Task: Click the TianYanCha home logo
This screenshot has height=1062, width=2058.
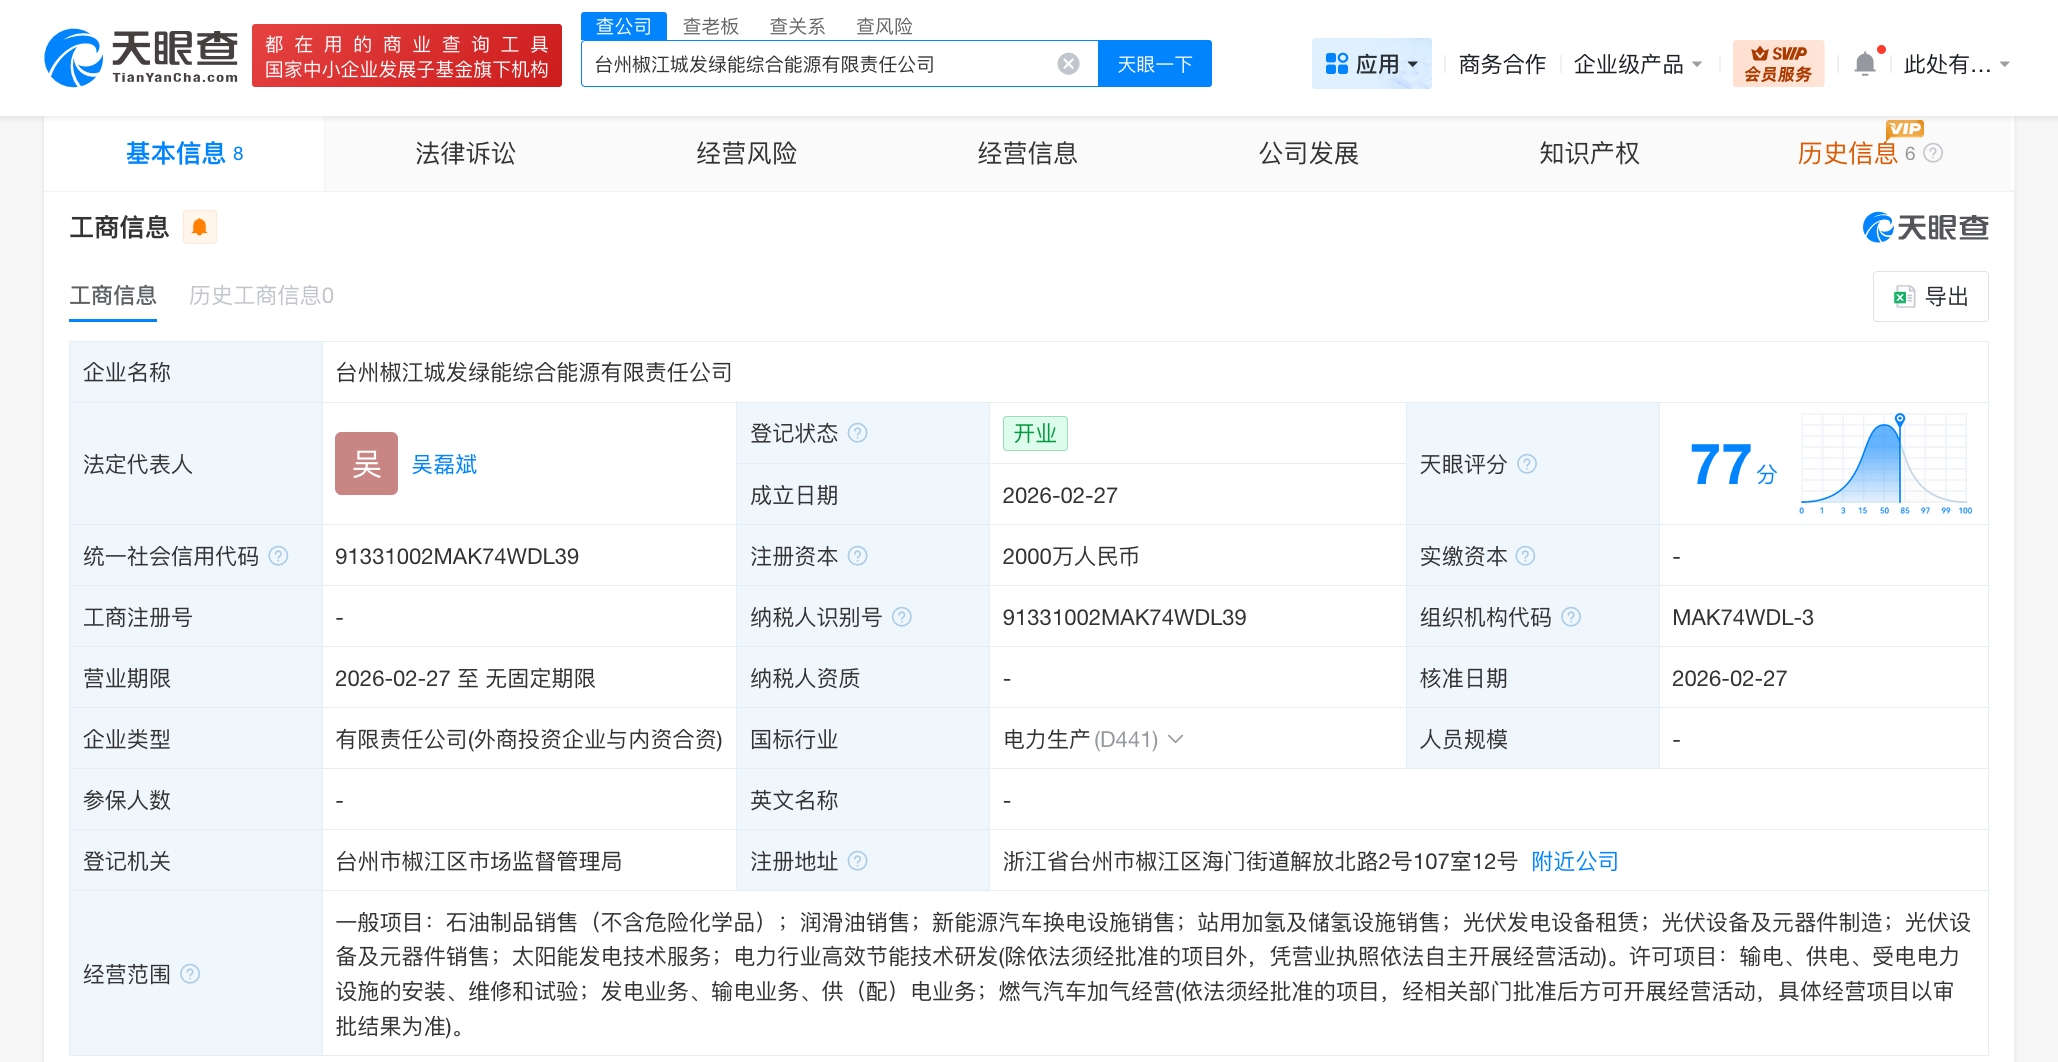Action: pyautogui.click(x=141, y=56)
